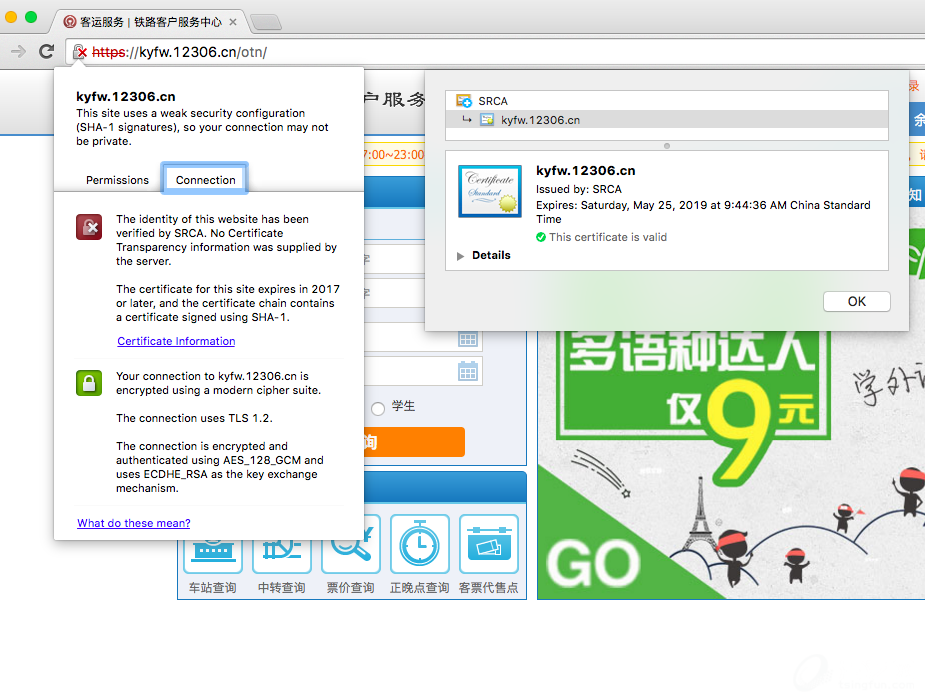
Task: Open the lower date picker calendar icon
Action: coord(468,372)
